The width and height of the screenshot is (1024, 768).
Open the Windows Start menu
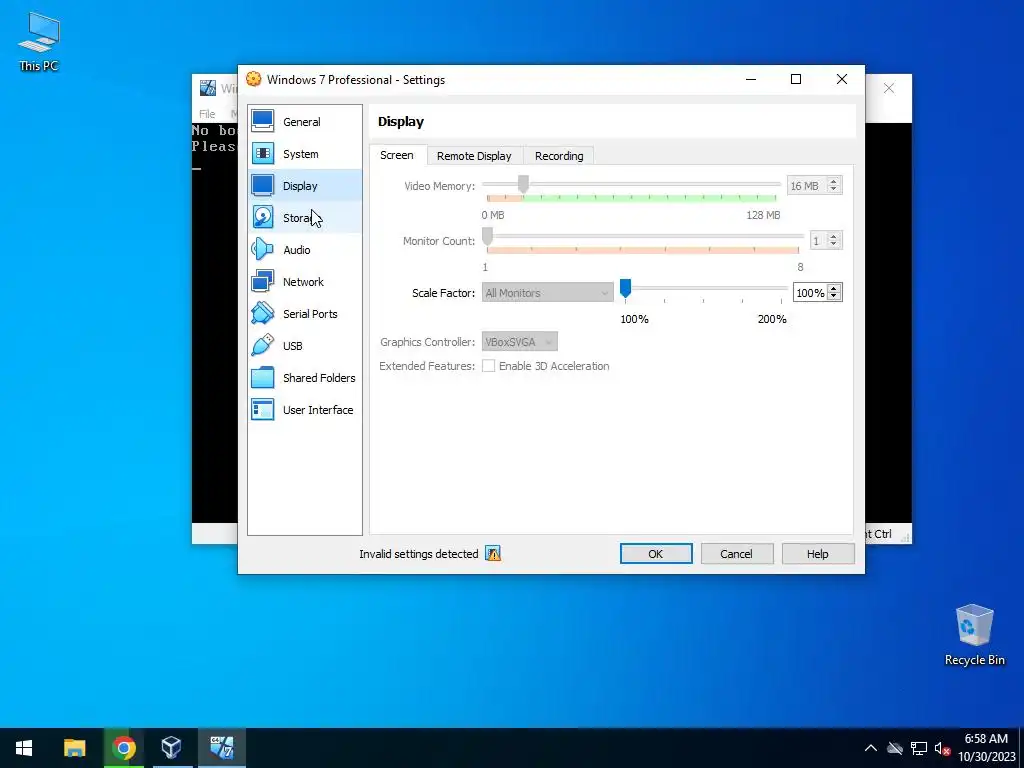point(24,748)
